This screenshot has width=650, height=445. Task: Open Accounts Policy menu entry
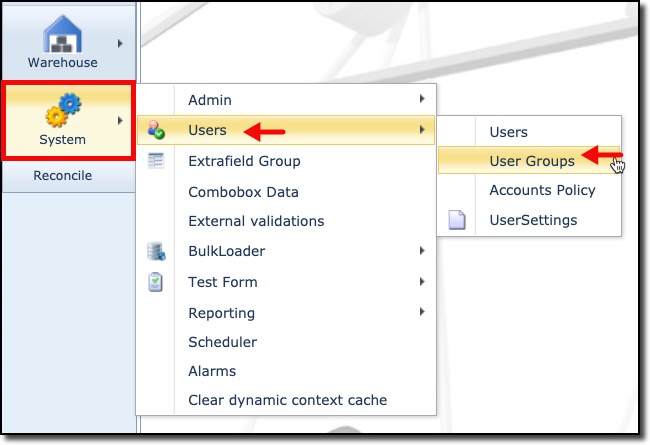click(542, 190)
